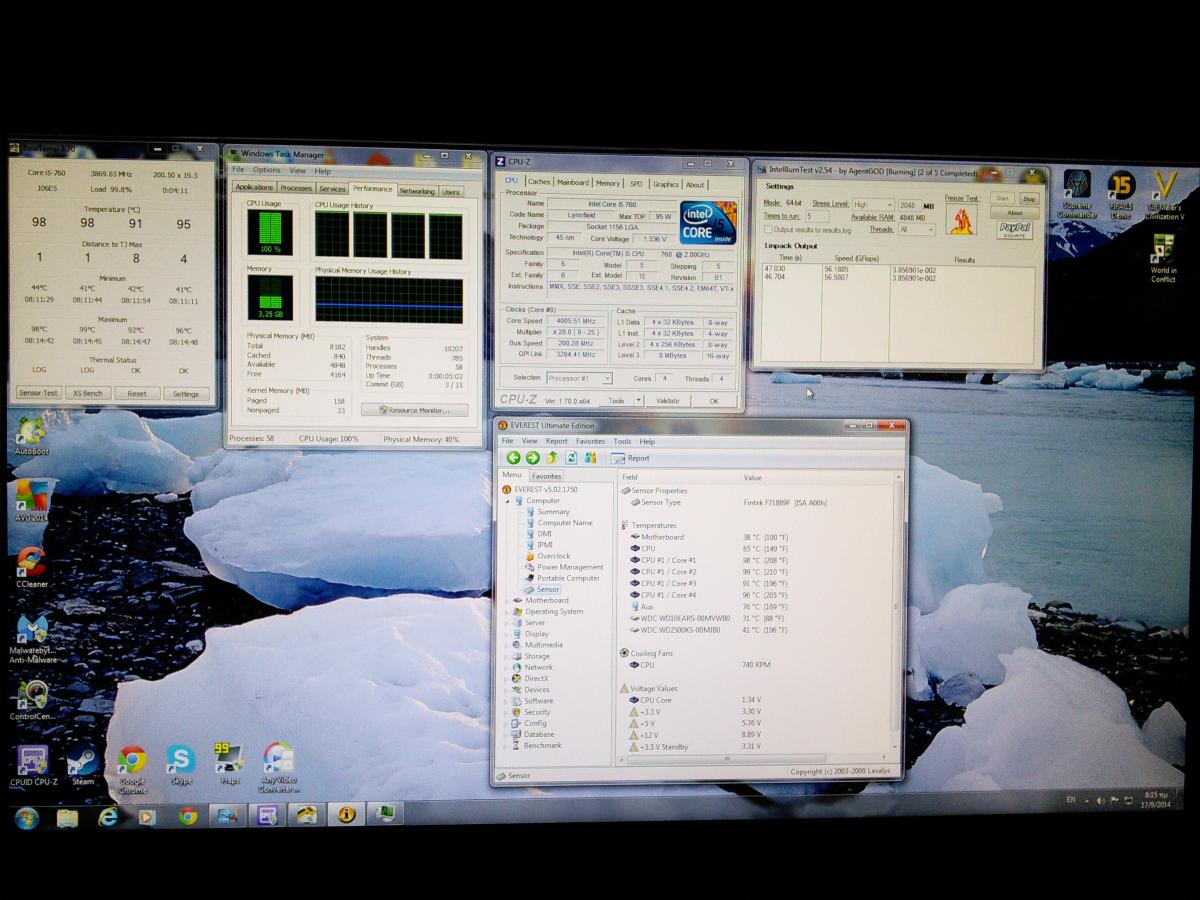The width and height of the screenshot is (1200, 900).
Task: Open Settings in RealTemp
Action: tap(186, 394)
